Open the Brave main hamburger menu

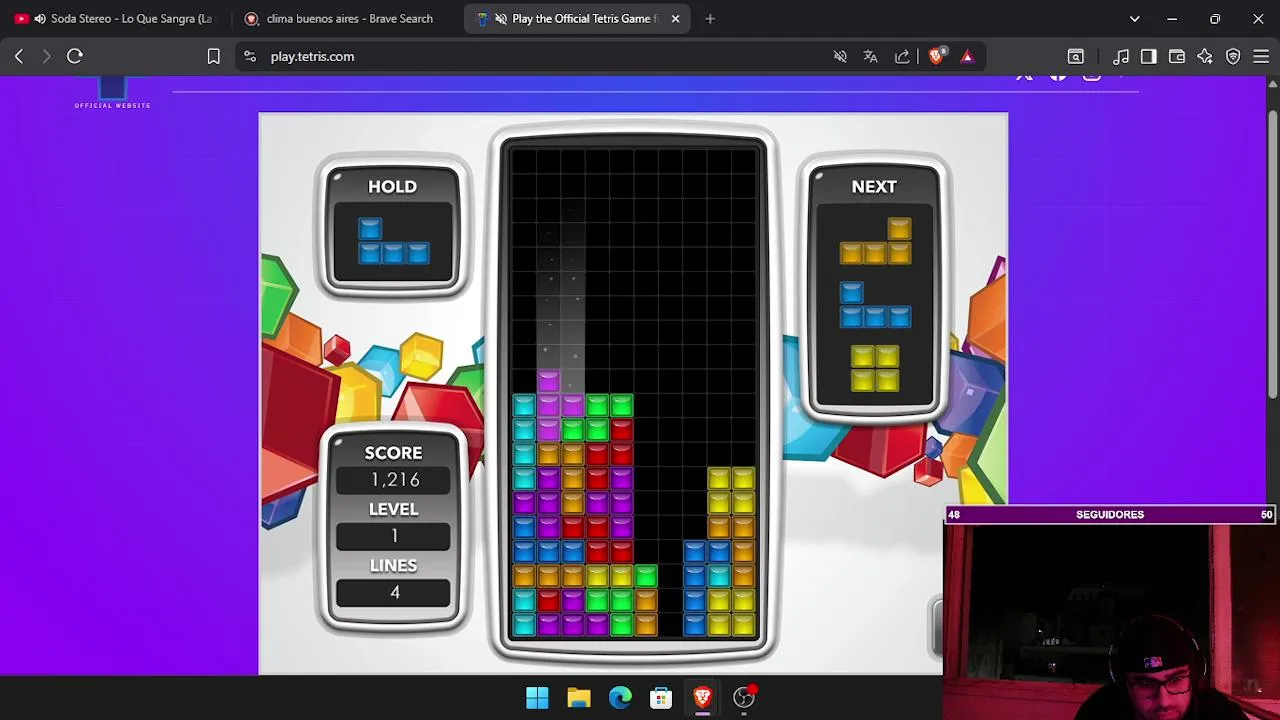(1261, 57)
